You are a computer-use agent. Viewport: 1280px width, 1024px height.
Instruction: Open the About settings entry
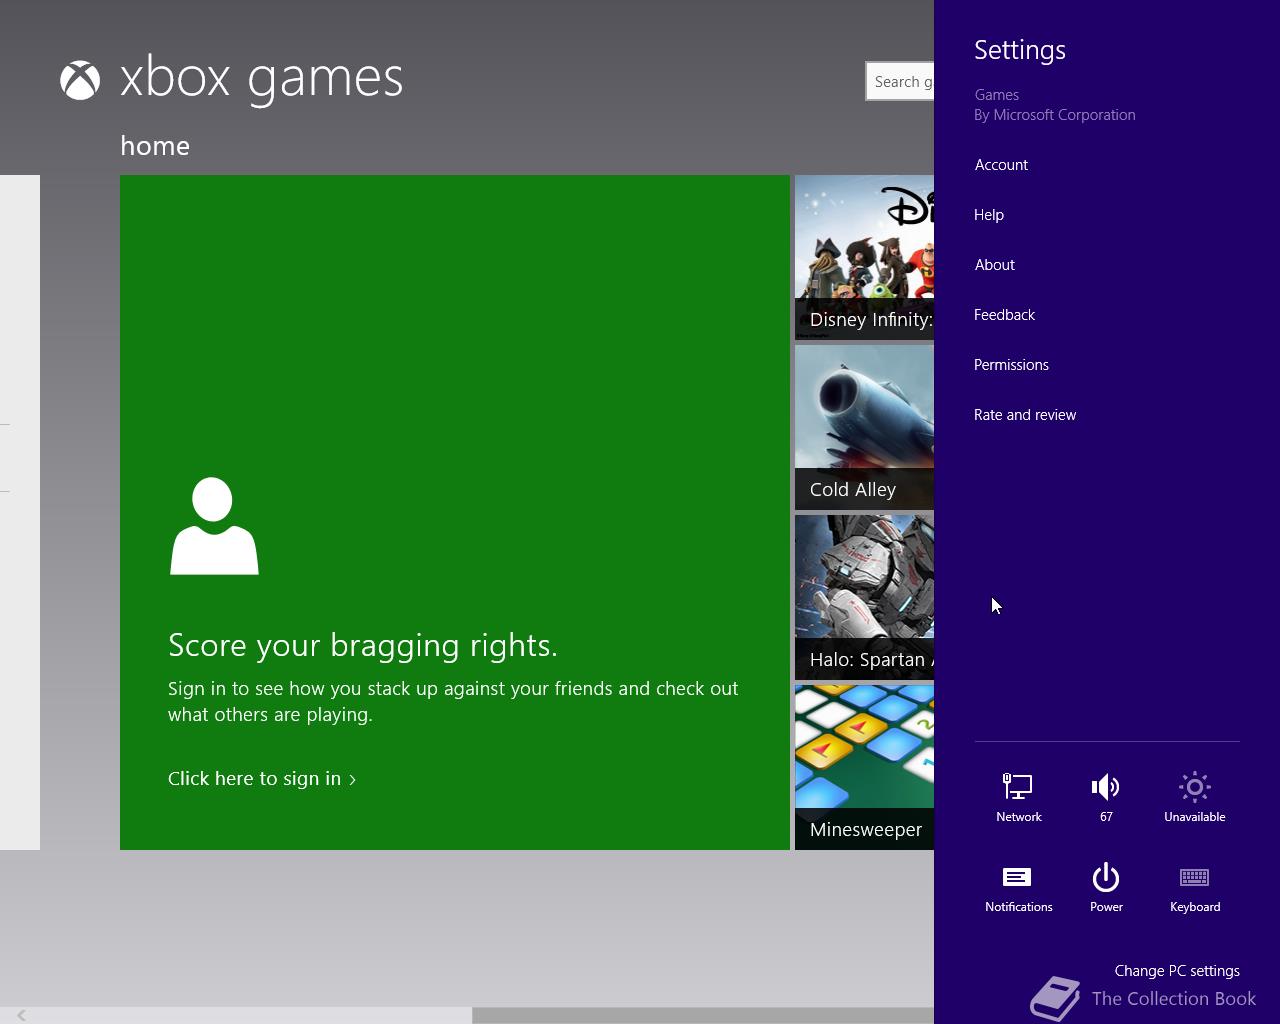point(994,265)
